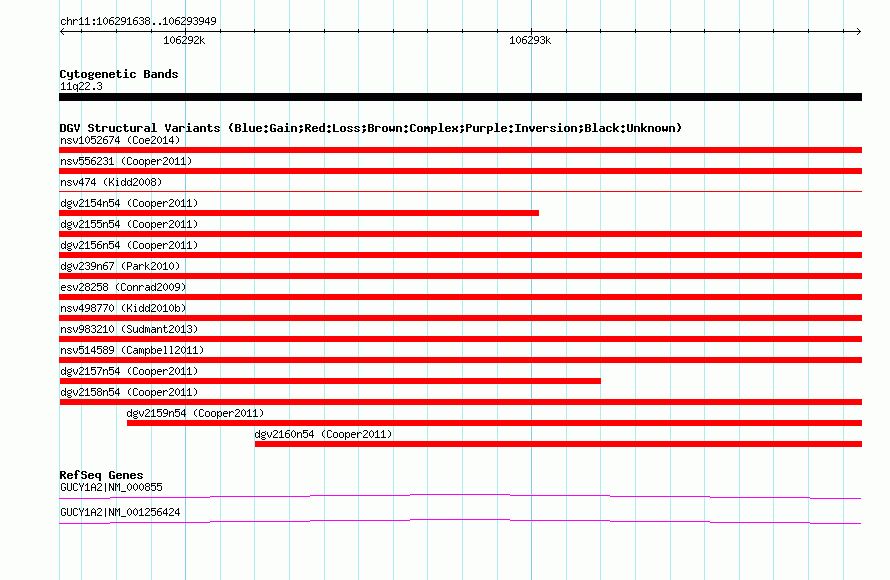The image size is (890, 580).
Task: Select nsv498770 (Kidd2010b) label
Action: pos(123,308)
